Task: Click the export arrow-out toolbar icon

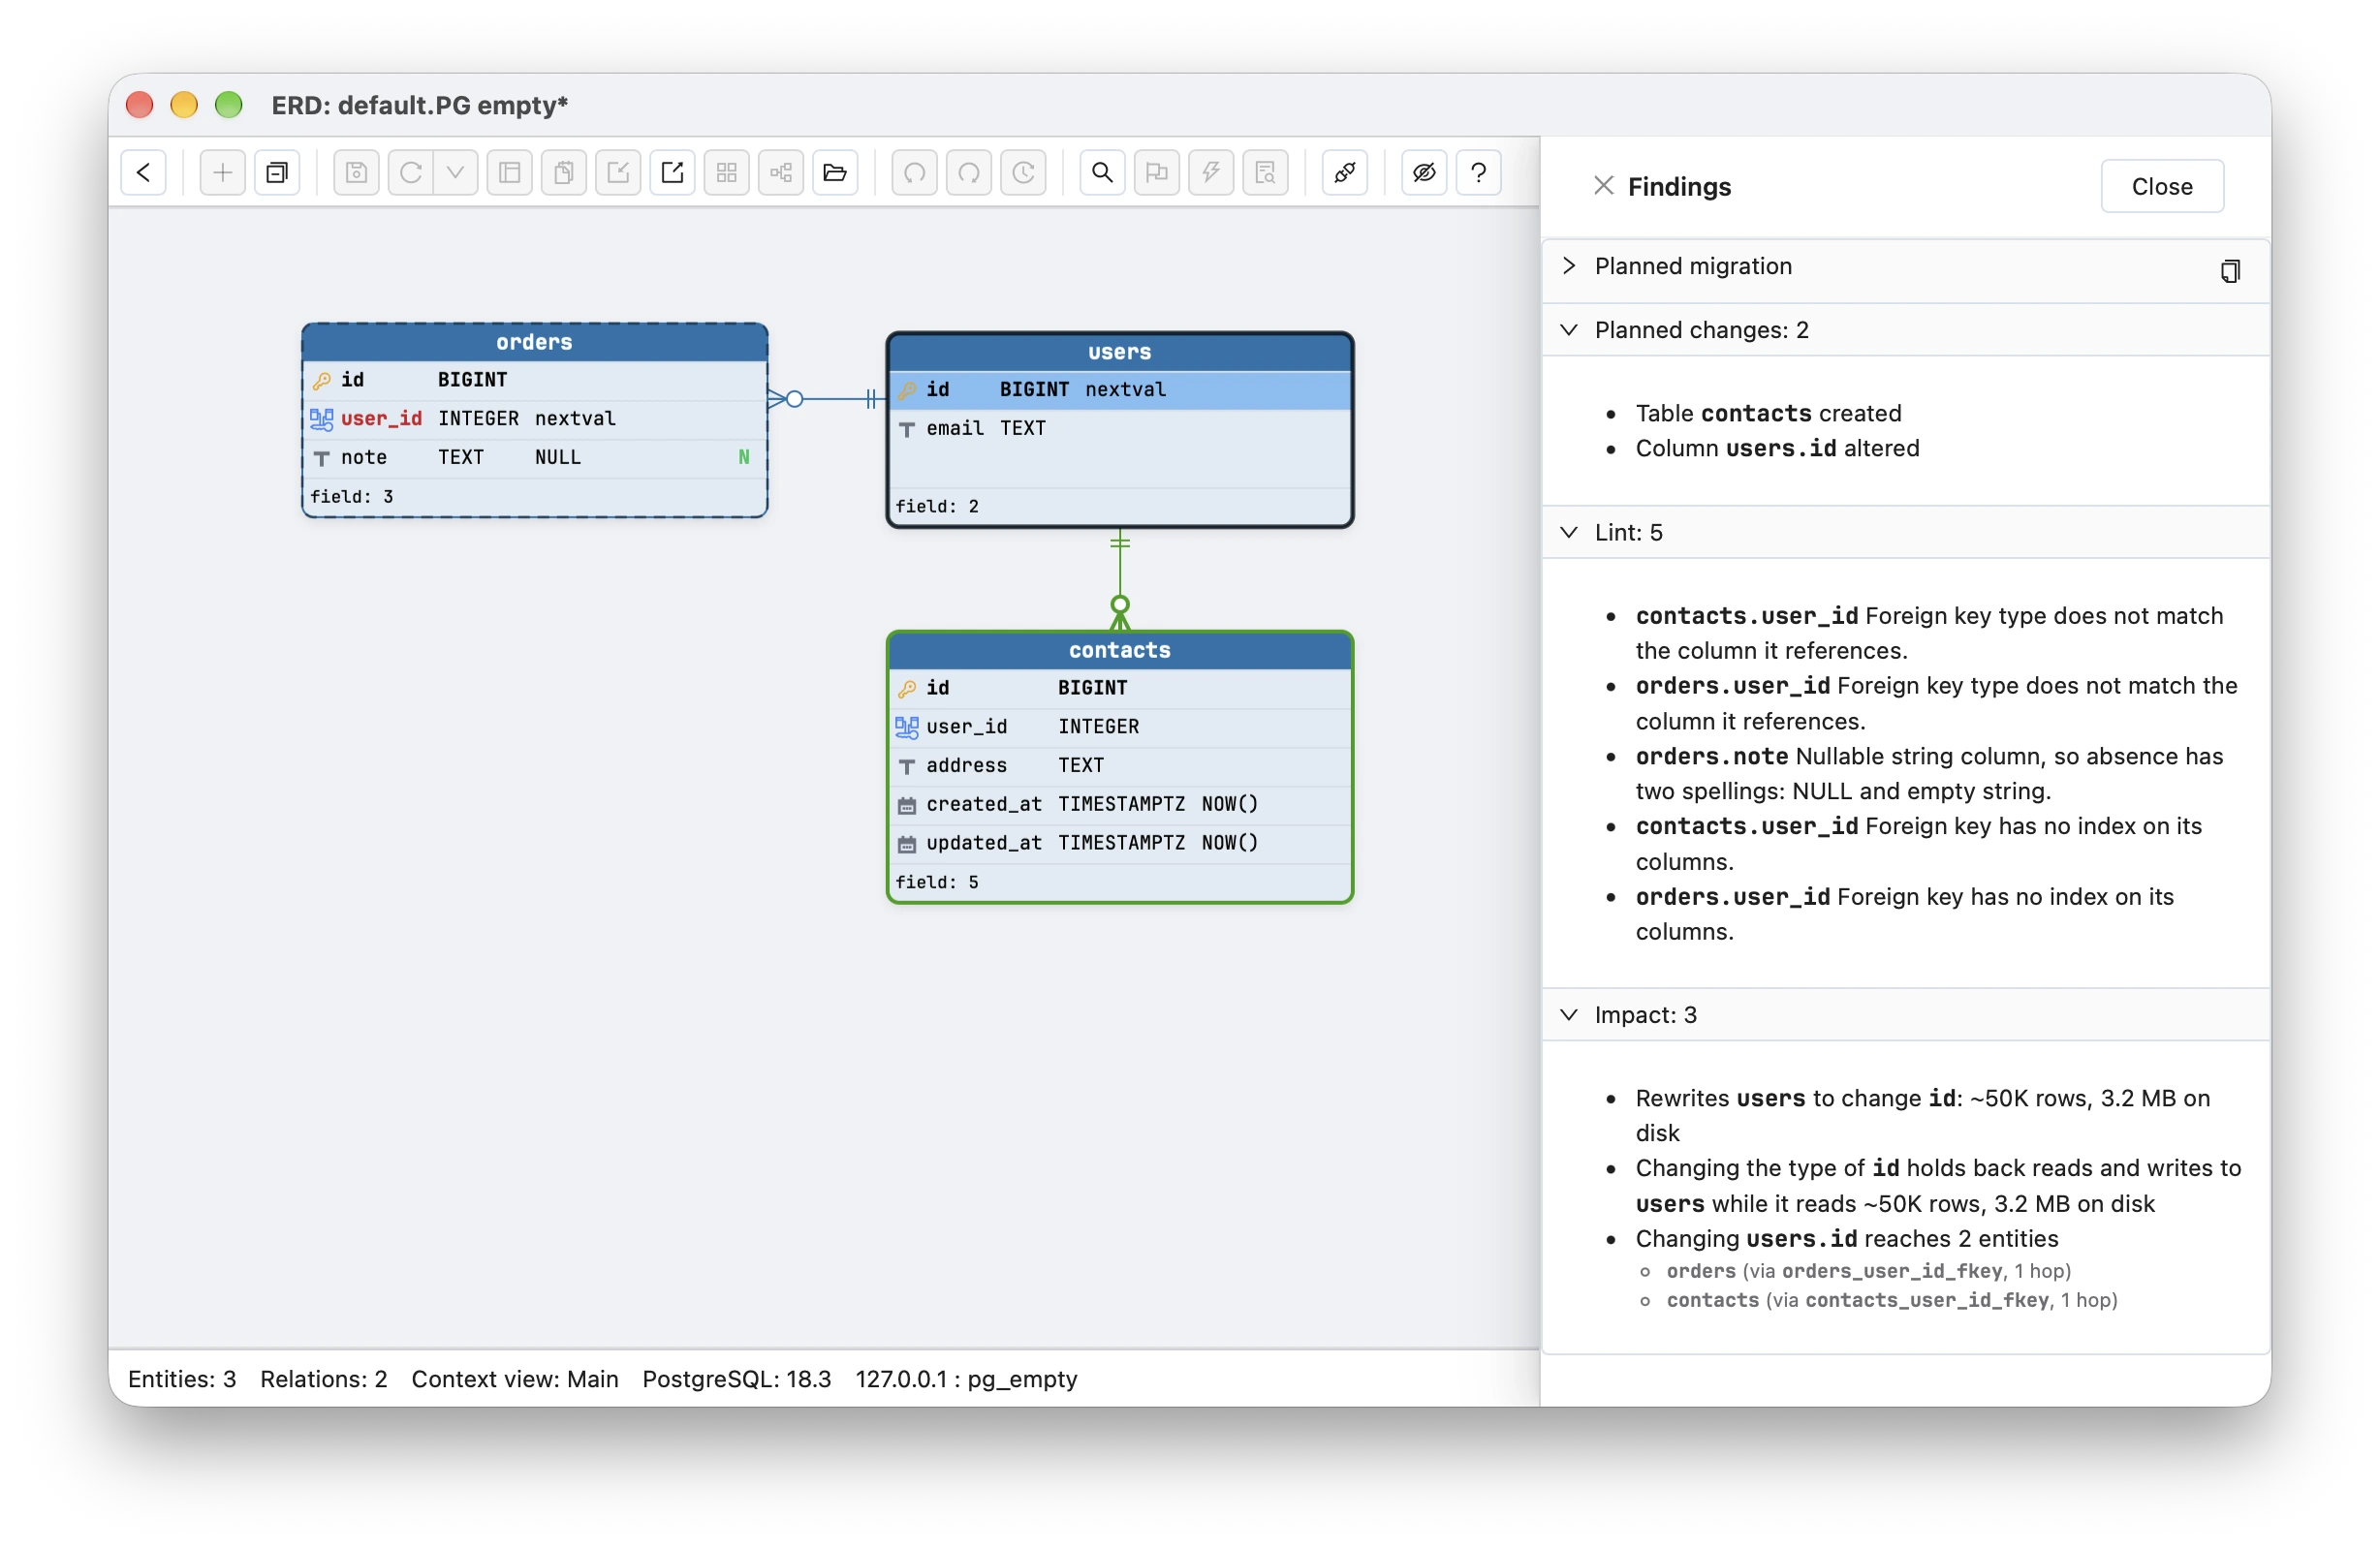Action: pyautogui.click(x=673, y=173)
